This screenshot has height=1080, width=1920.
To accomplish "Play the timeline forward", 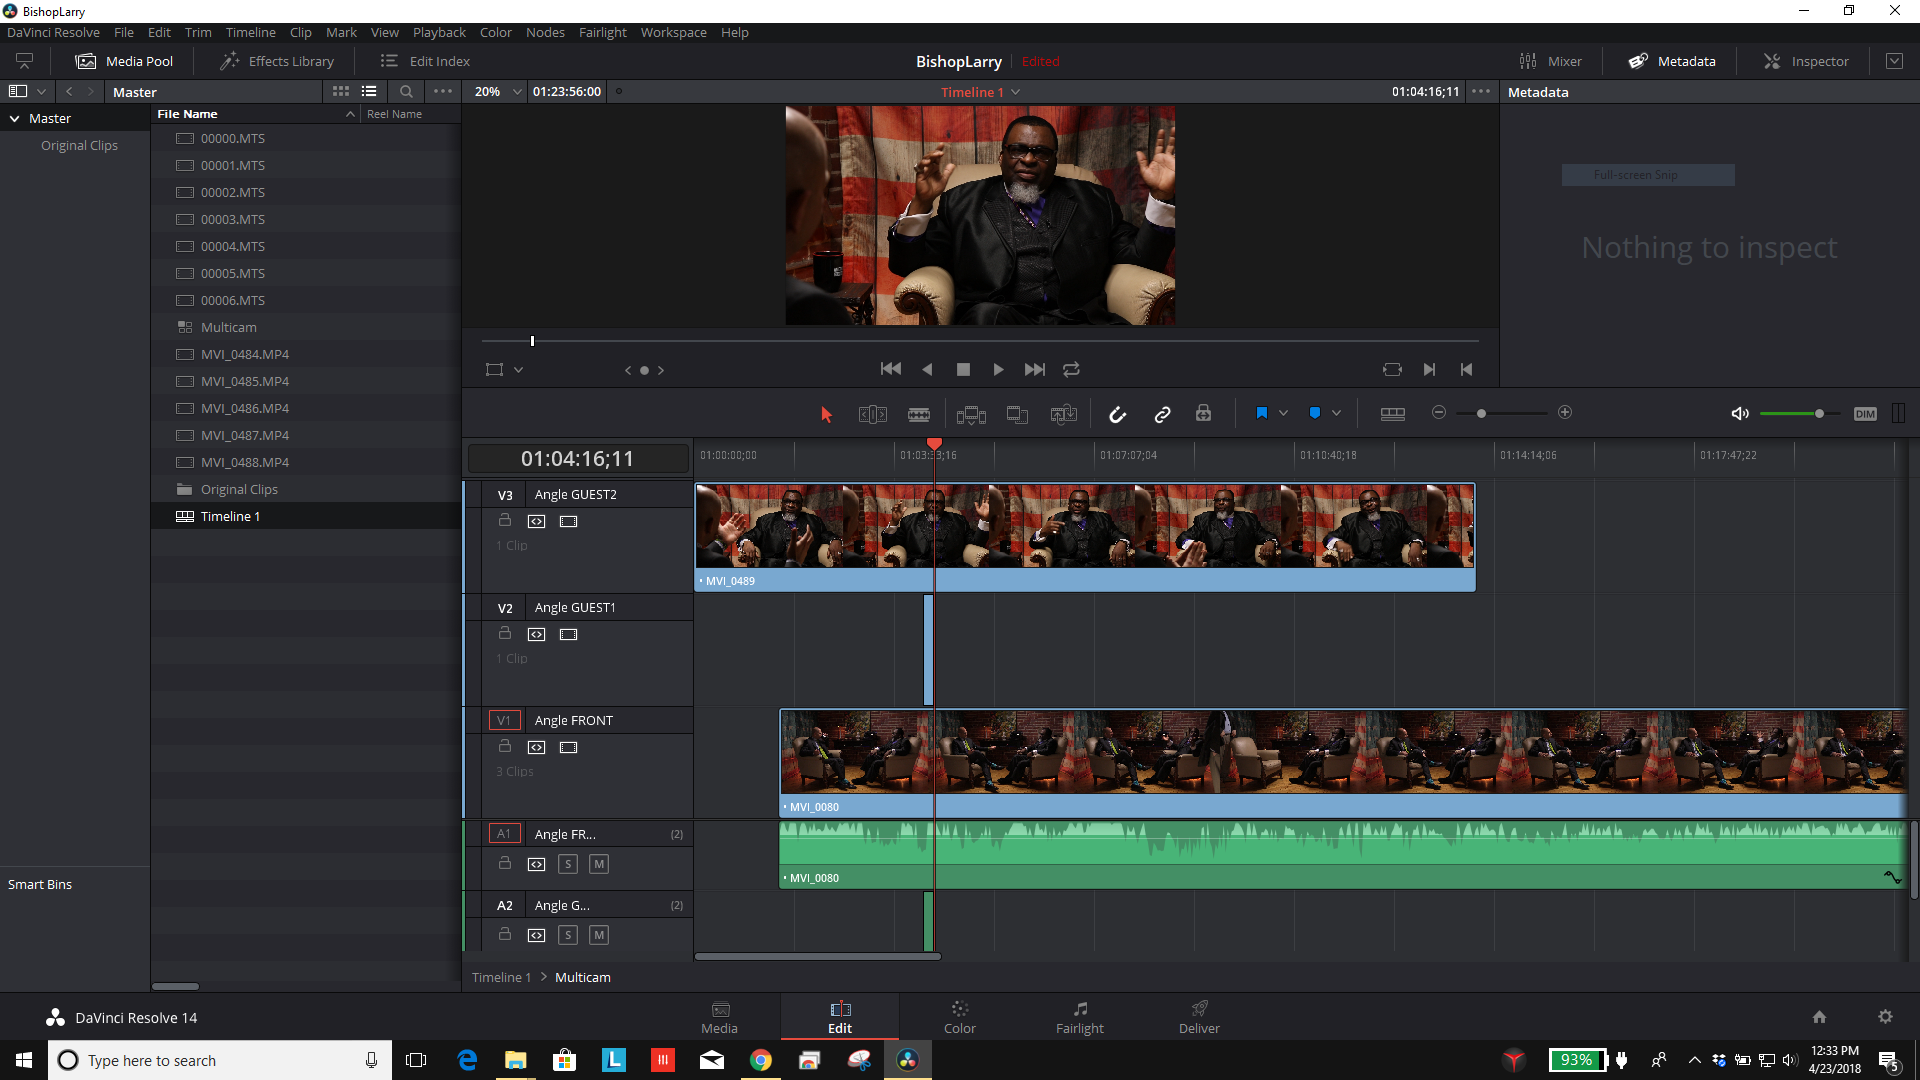I will [x=998, y=369].
